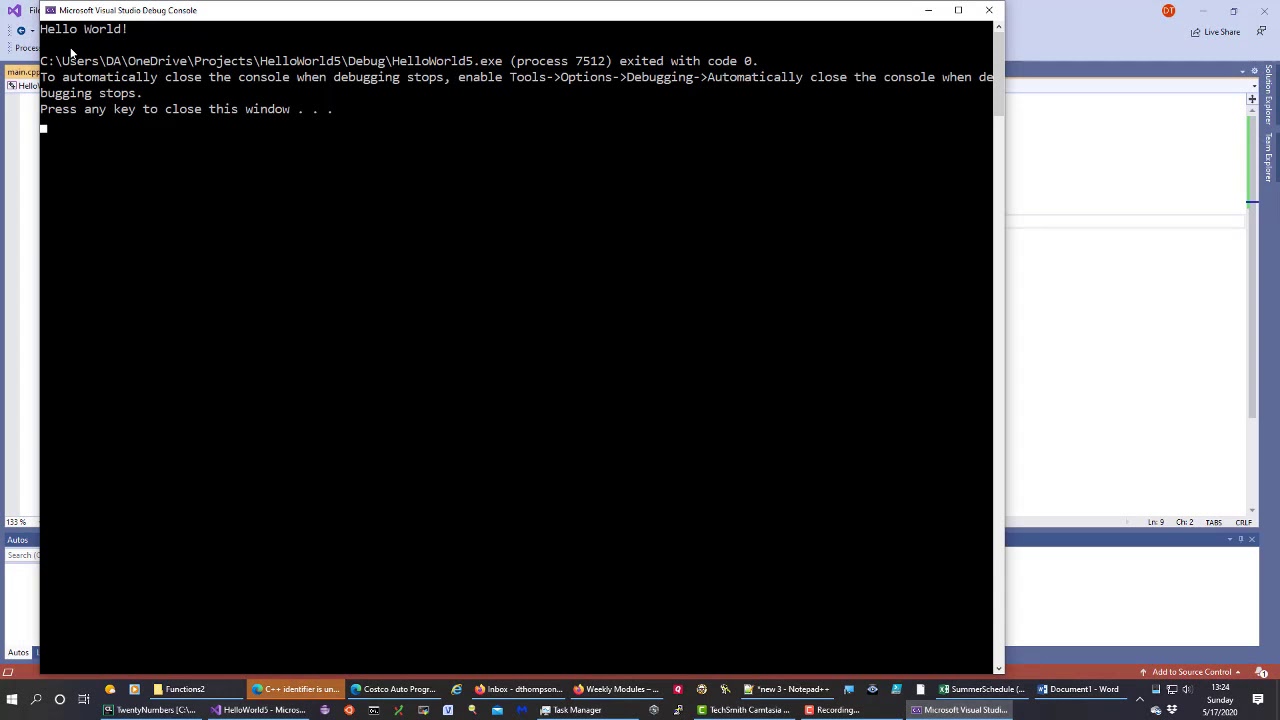Switch to C++ identifier Edge tab on taskbar
1280x720 pixels.
click(x=296, y=689)
